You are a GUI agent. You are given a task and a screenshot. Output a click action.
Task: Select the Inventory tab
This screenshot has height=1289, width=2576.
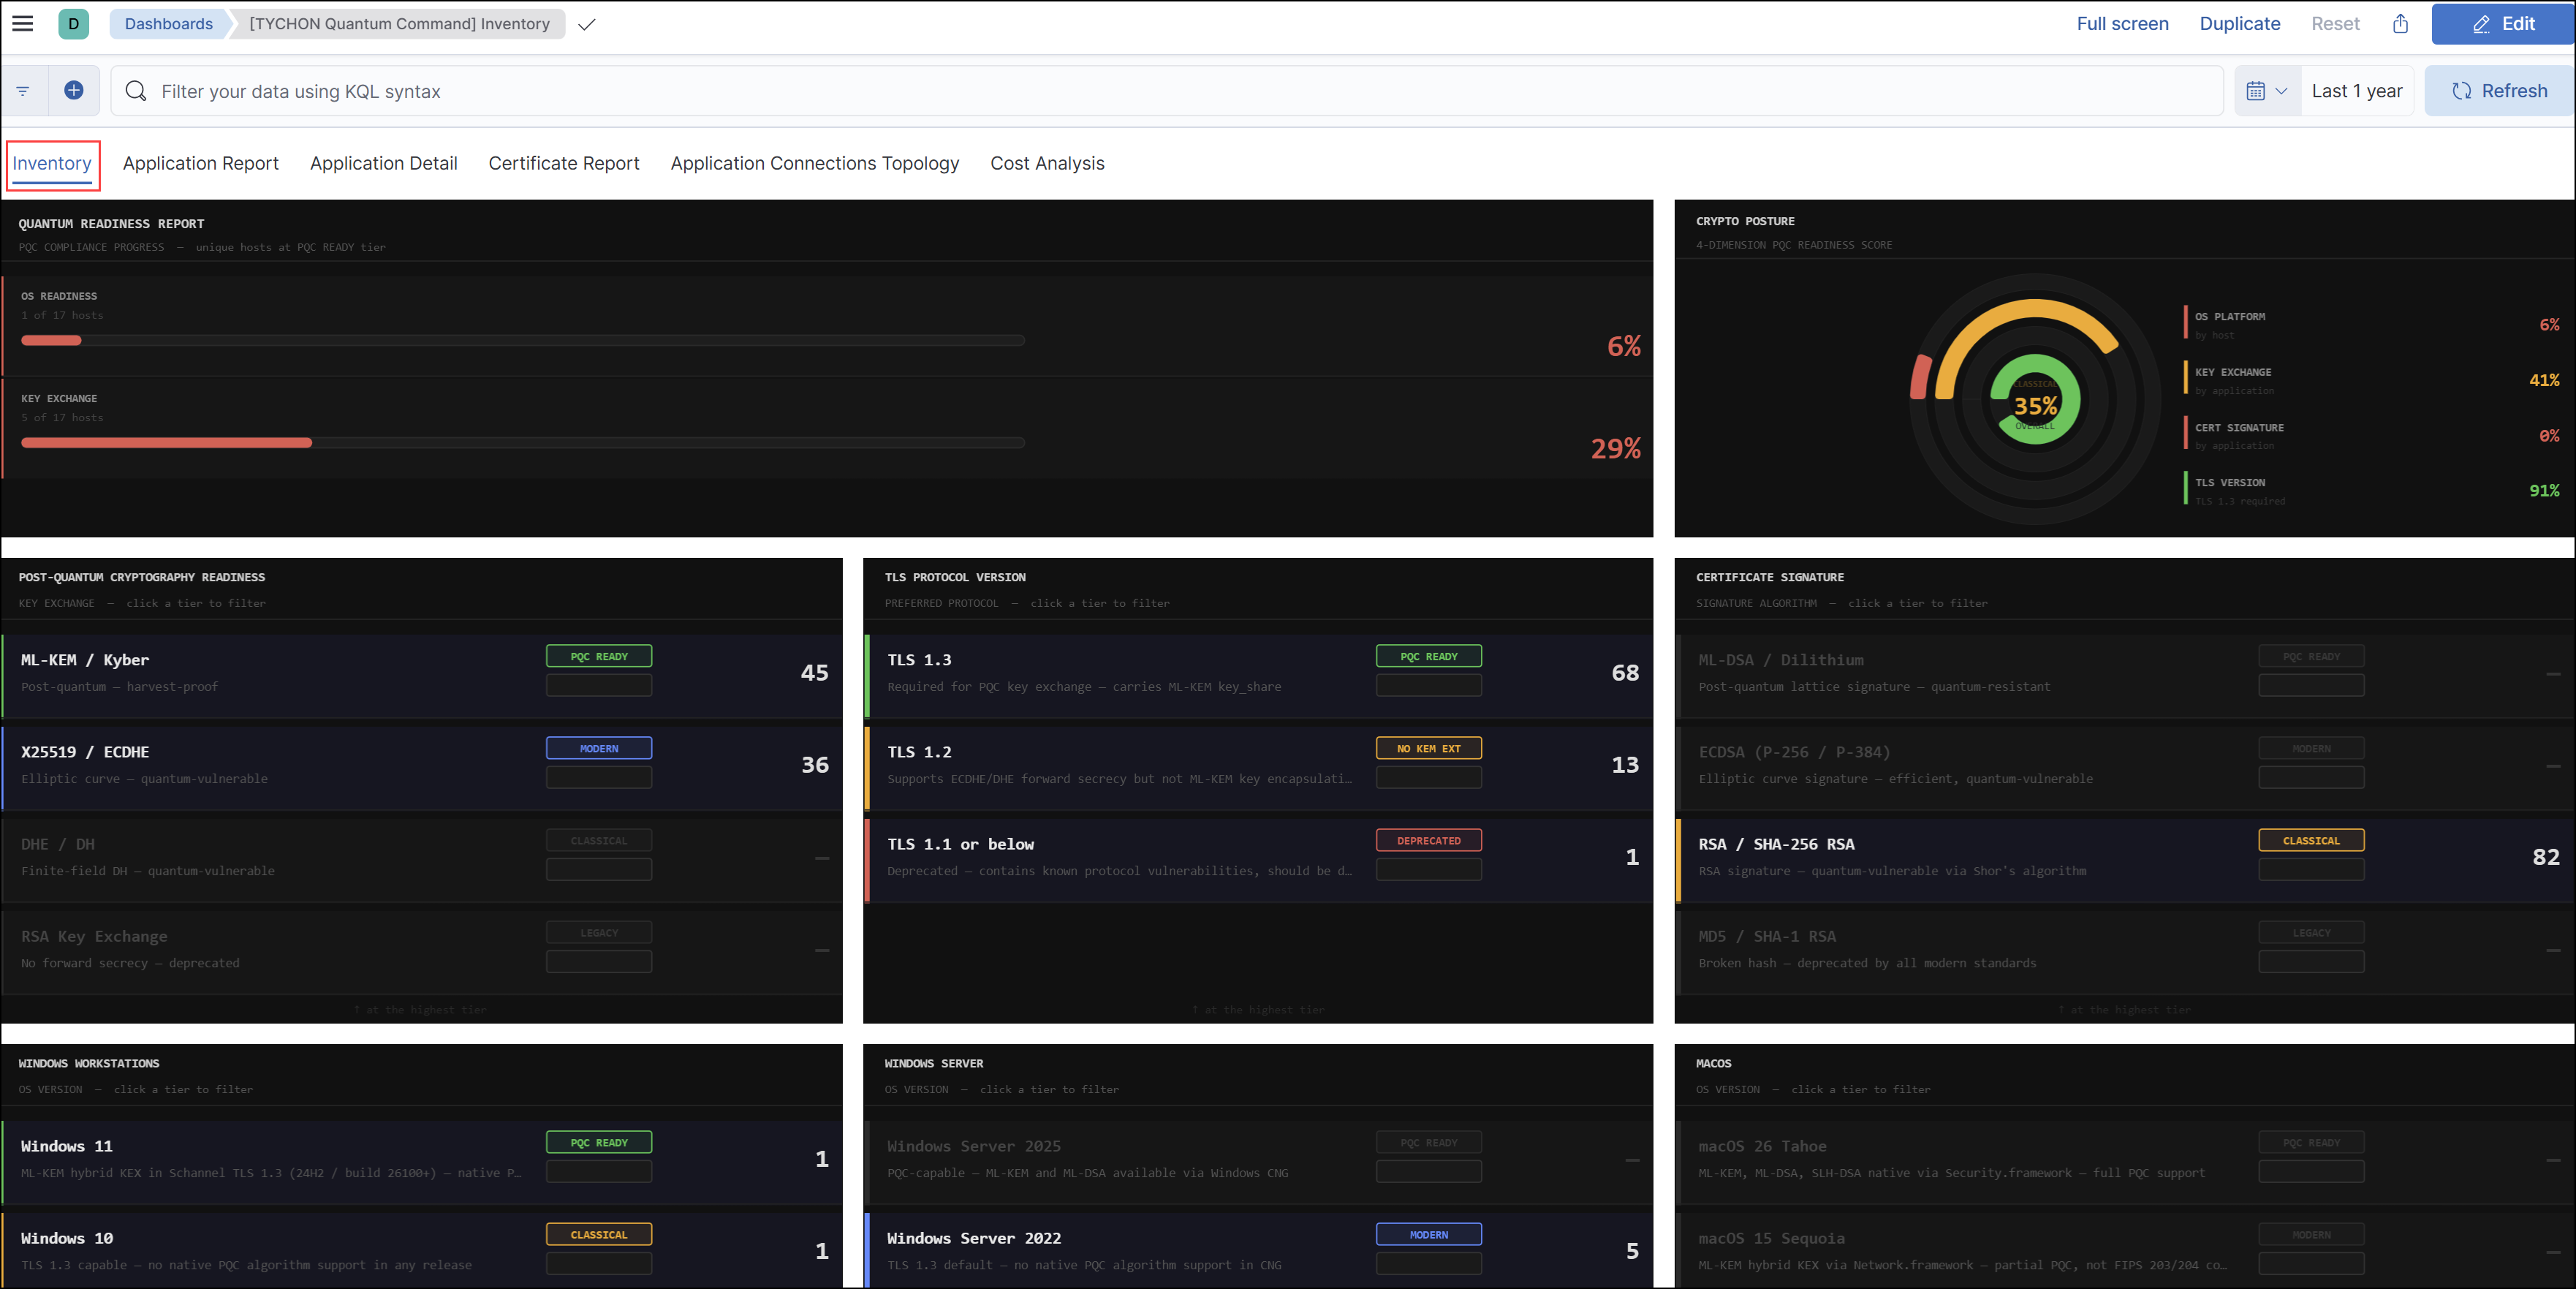[x=52, y=163]
